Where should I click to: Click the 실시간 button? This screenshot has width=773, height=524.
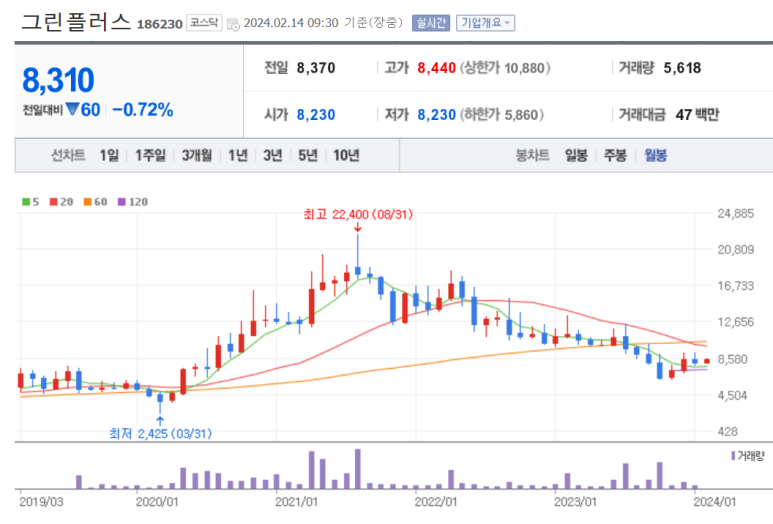[x=431, y=23]
